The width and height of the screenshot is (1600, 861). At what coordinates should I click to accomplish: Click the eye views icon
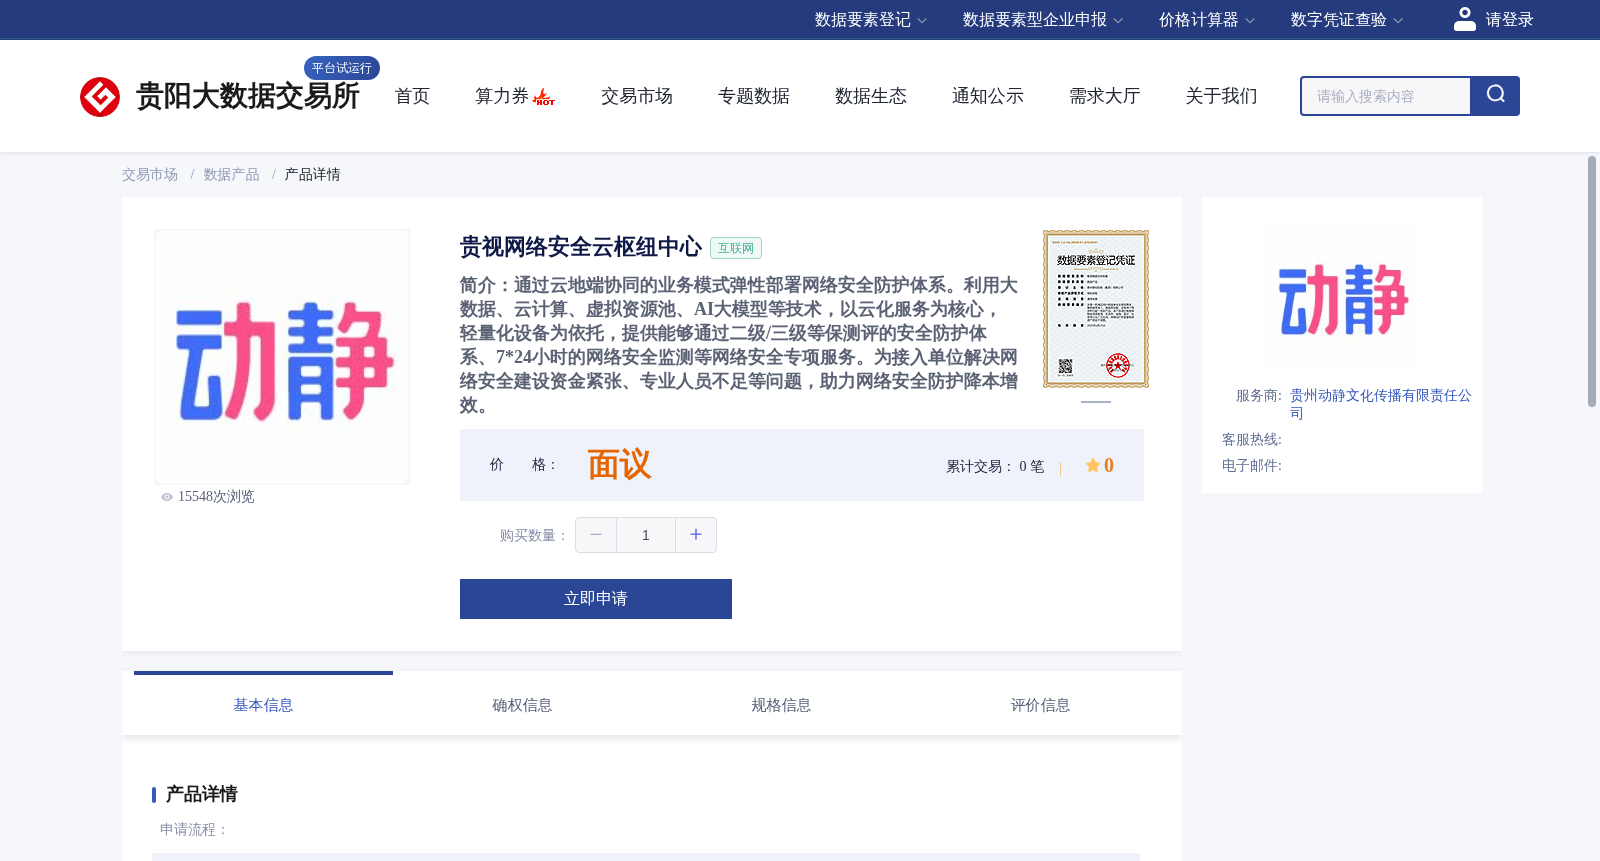coord(167,497)
